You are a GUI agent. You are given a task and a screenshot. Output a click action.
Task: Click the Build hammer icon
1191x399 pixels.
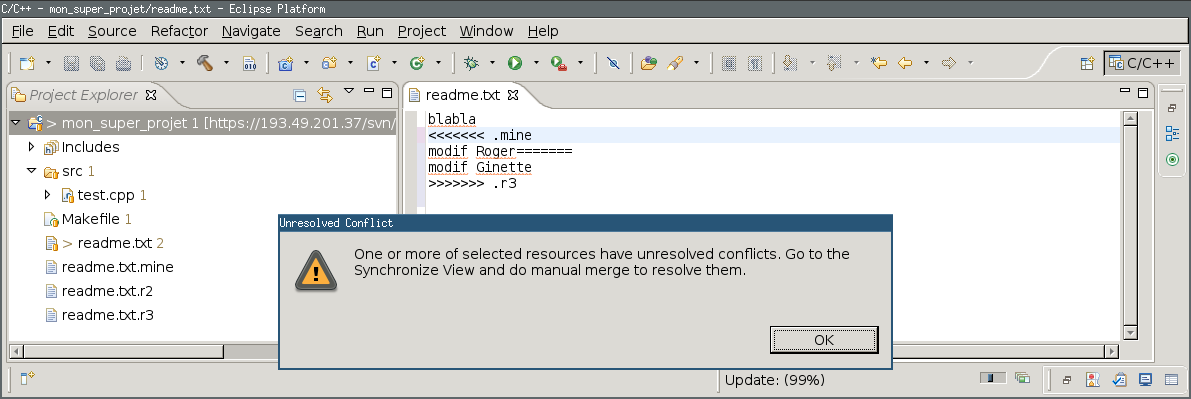pyautogui.click(x=205, y=63)
